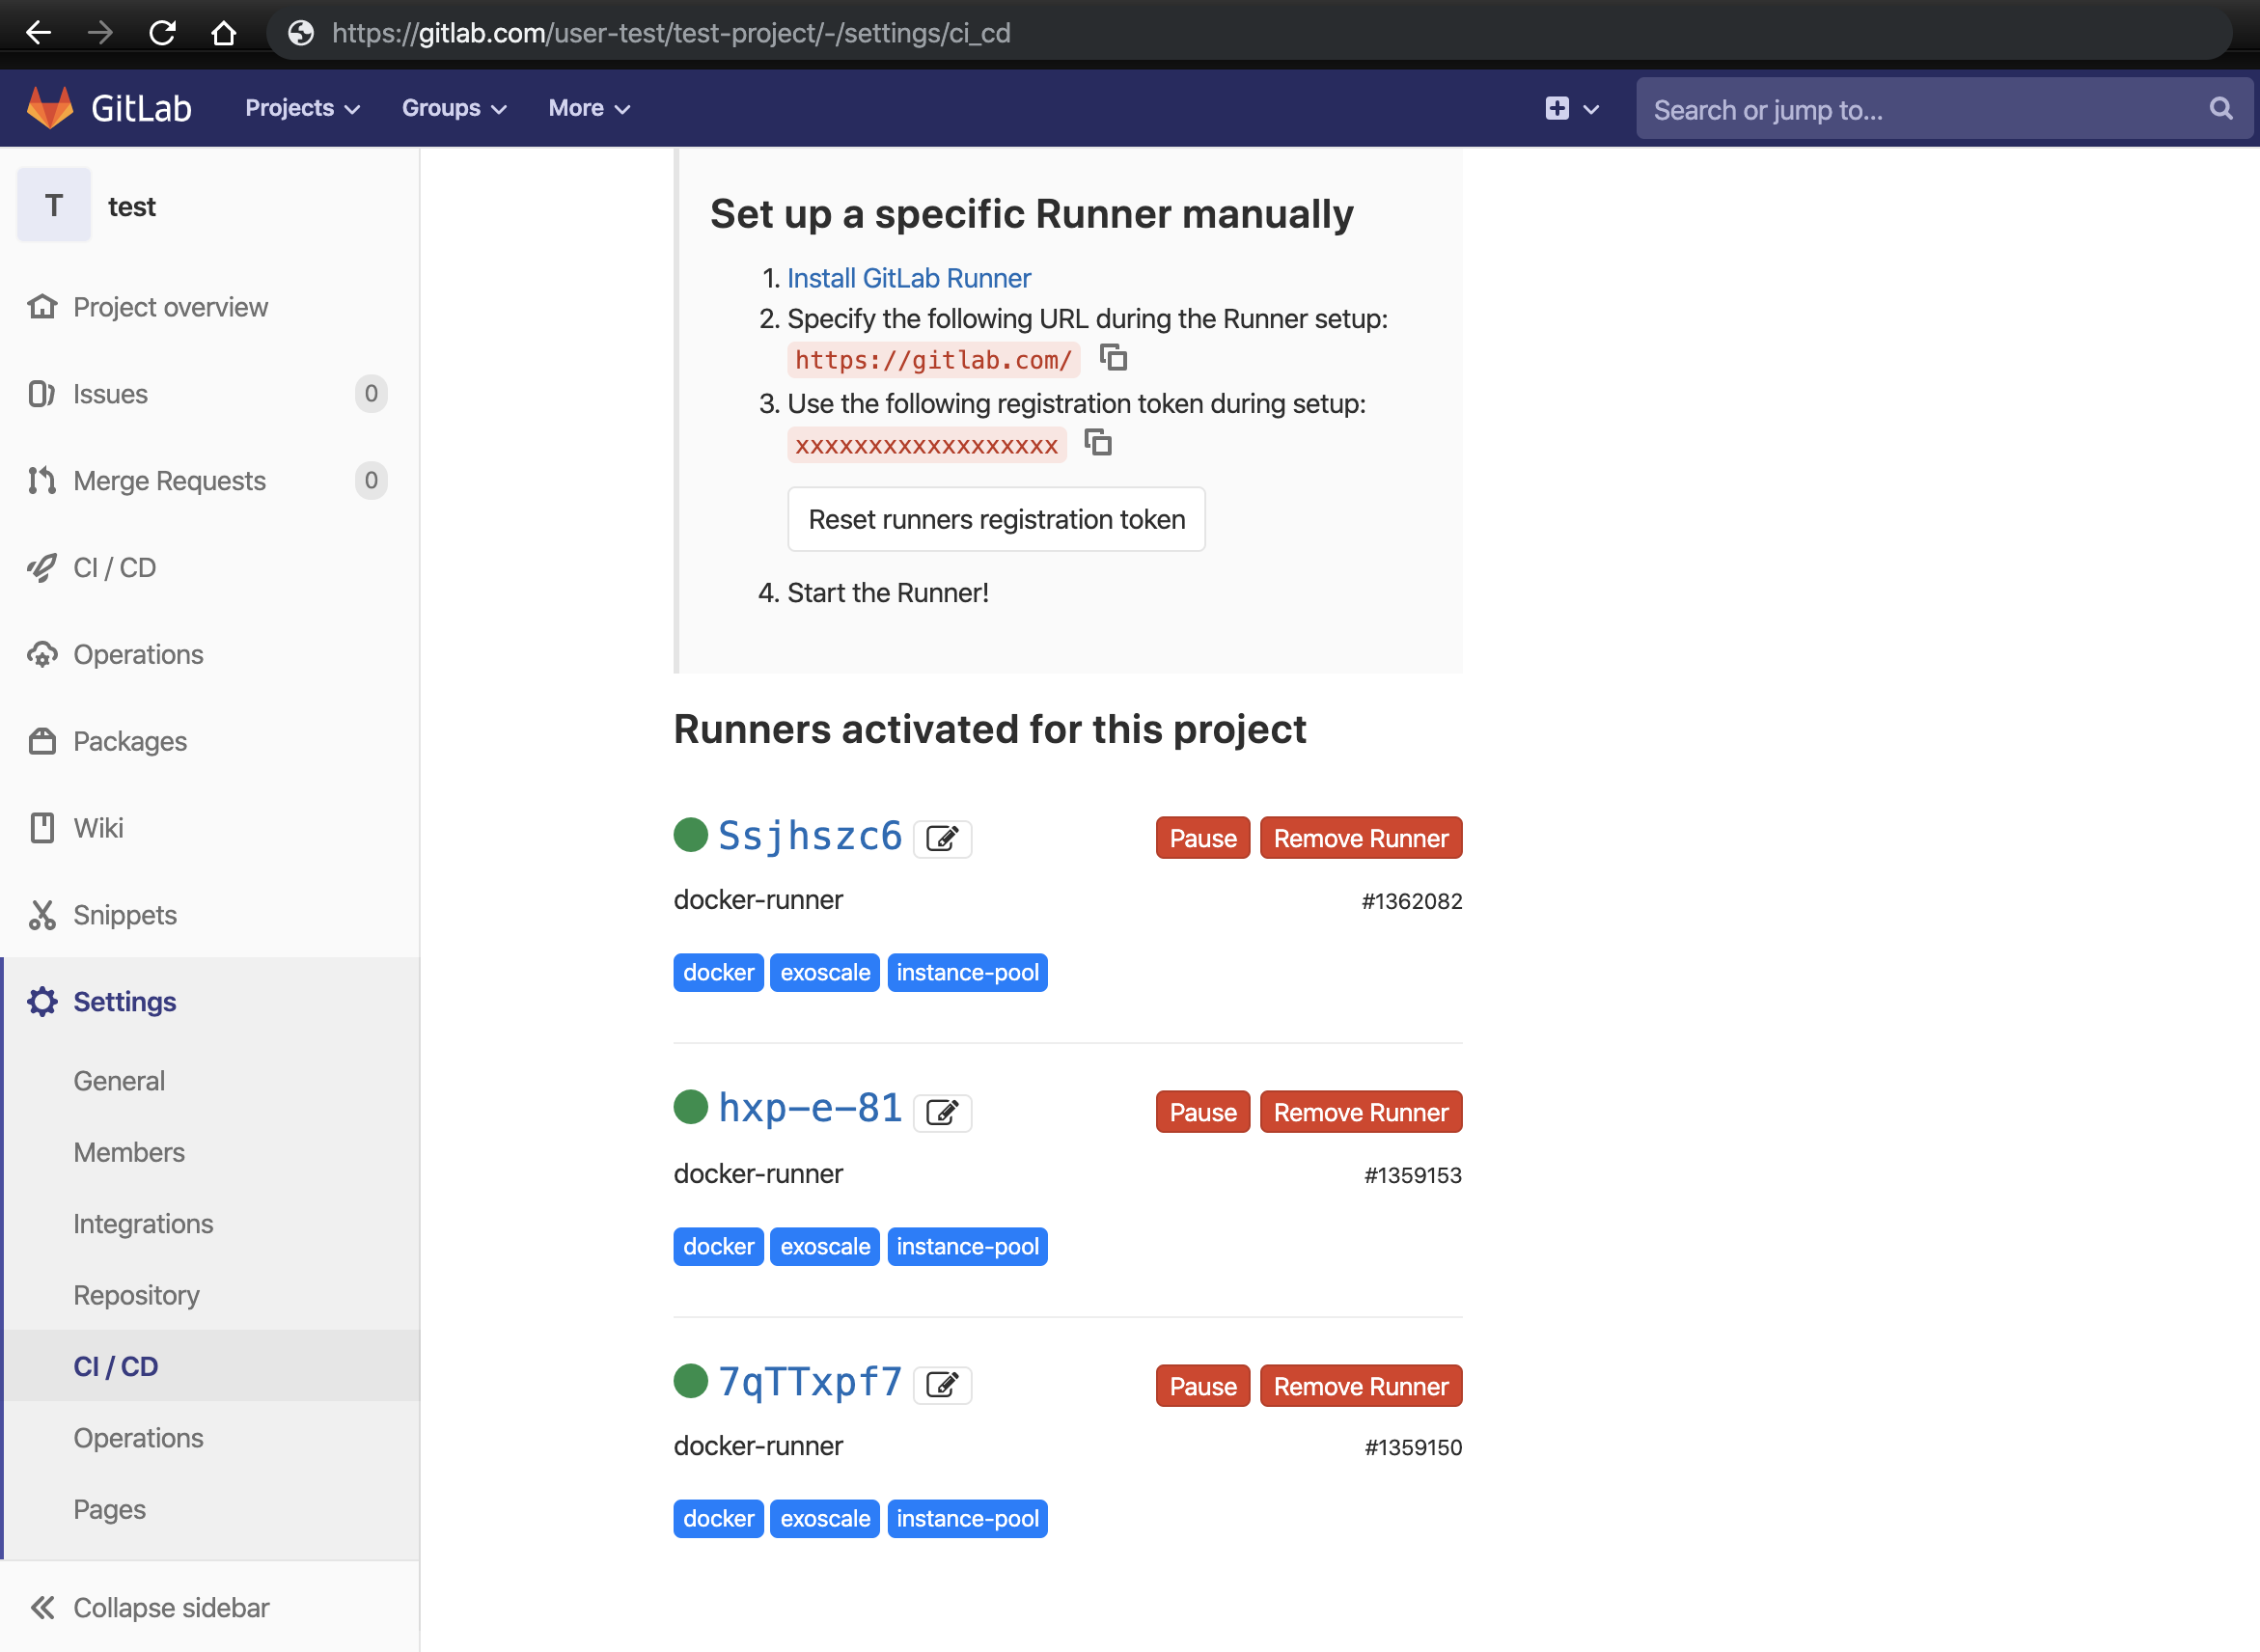Image resolution: width=2260 pixels, height=1652 pixels.
Task: Open the Projects dropdown menu
Action: [302, 108]
